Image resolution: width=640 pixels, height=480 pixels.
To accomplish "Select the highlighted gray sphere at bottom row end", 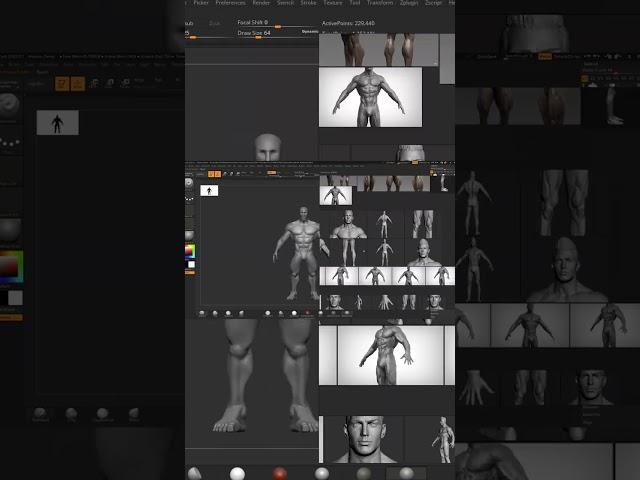I will pyautogui.click(x=406, y=473).
